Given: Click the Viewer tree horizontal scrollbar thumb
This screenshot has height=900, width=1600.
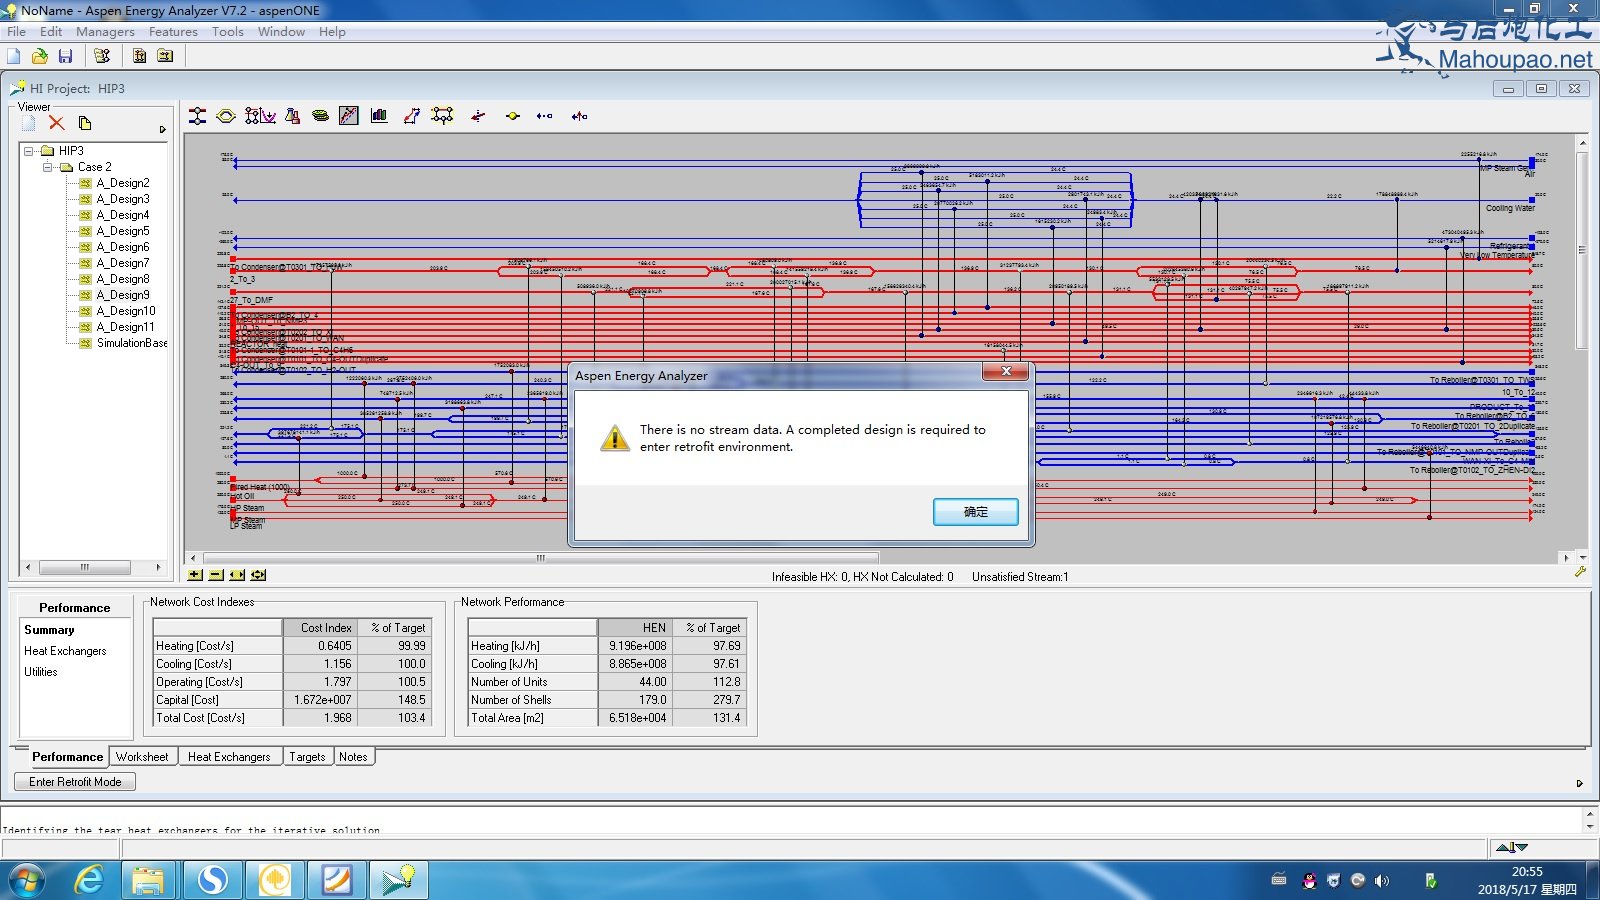Looking at the screenshot, I should click(84, 567).
